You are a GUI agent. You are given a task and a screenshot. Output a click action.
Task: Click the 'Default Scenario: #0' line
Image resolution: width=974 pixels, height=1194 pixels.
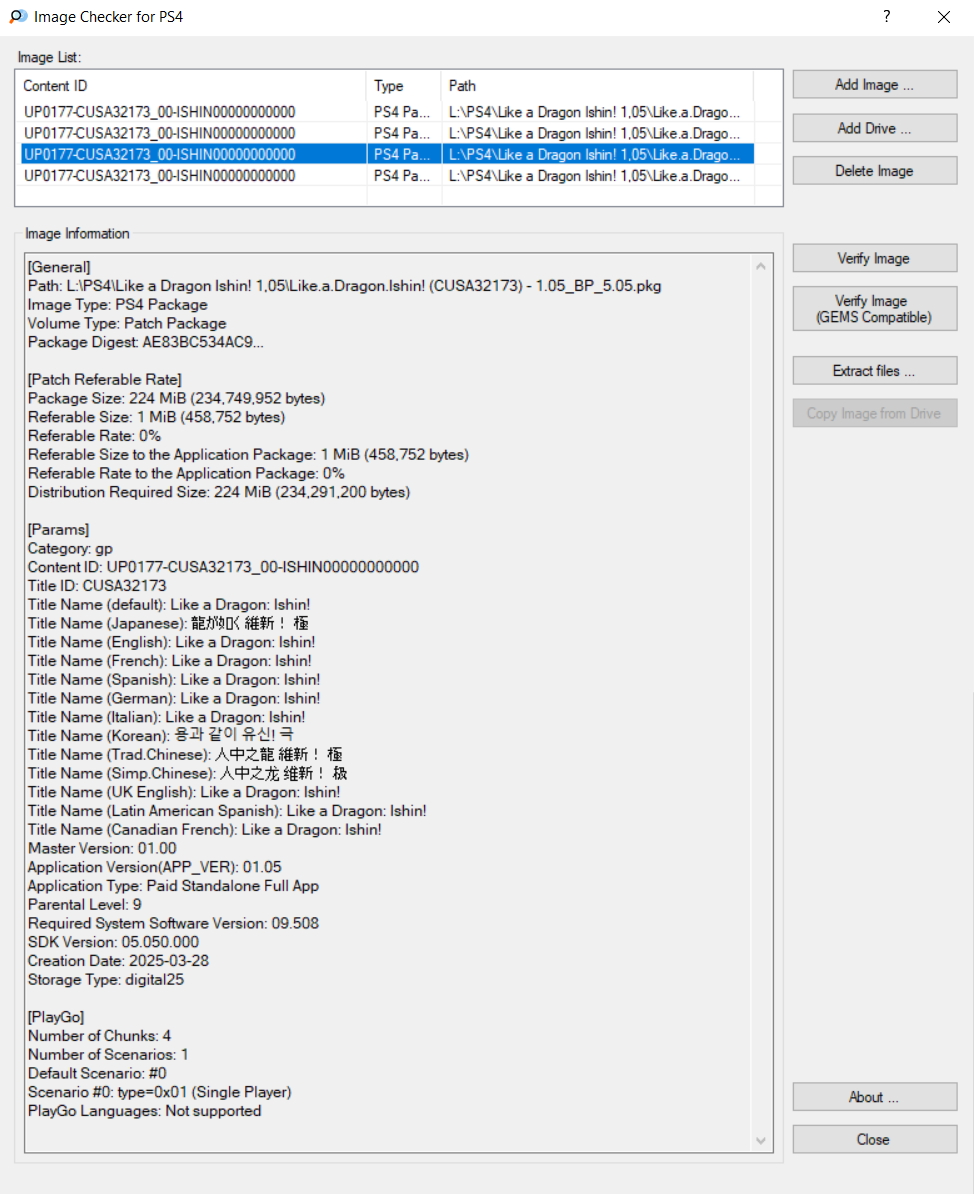[x=97, y=1074]
